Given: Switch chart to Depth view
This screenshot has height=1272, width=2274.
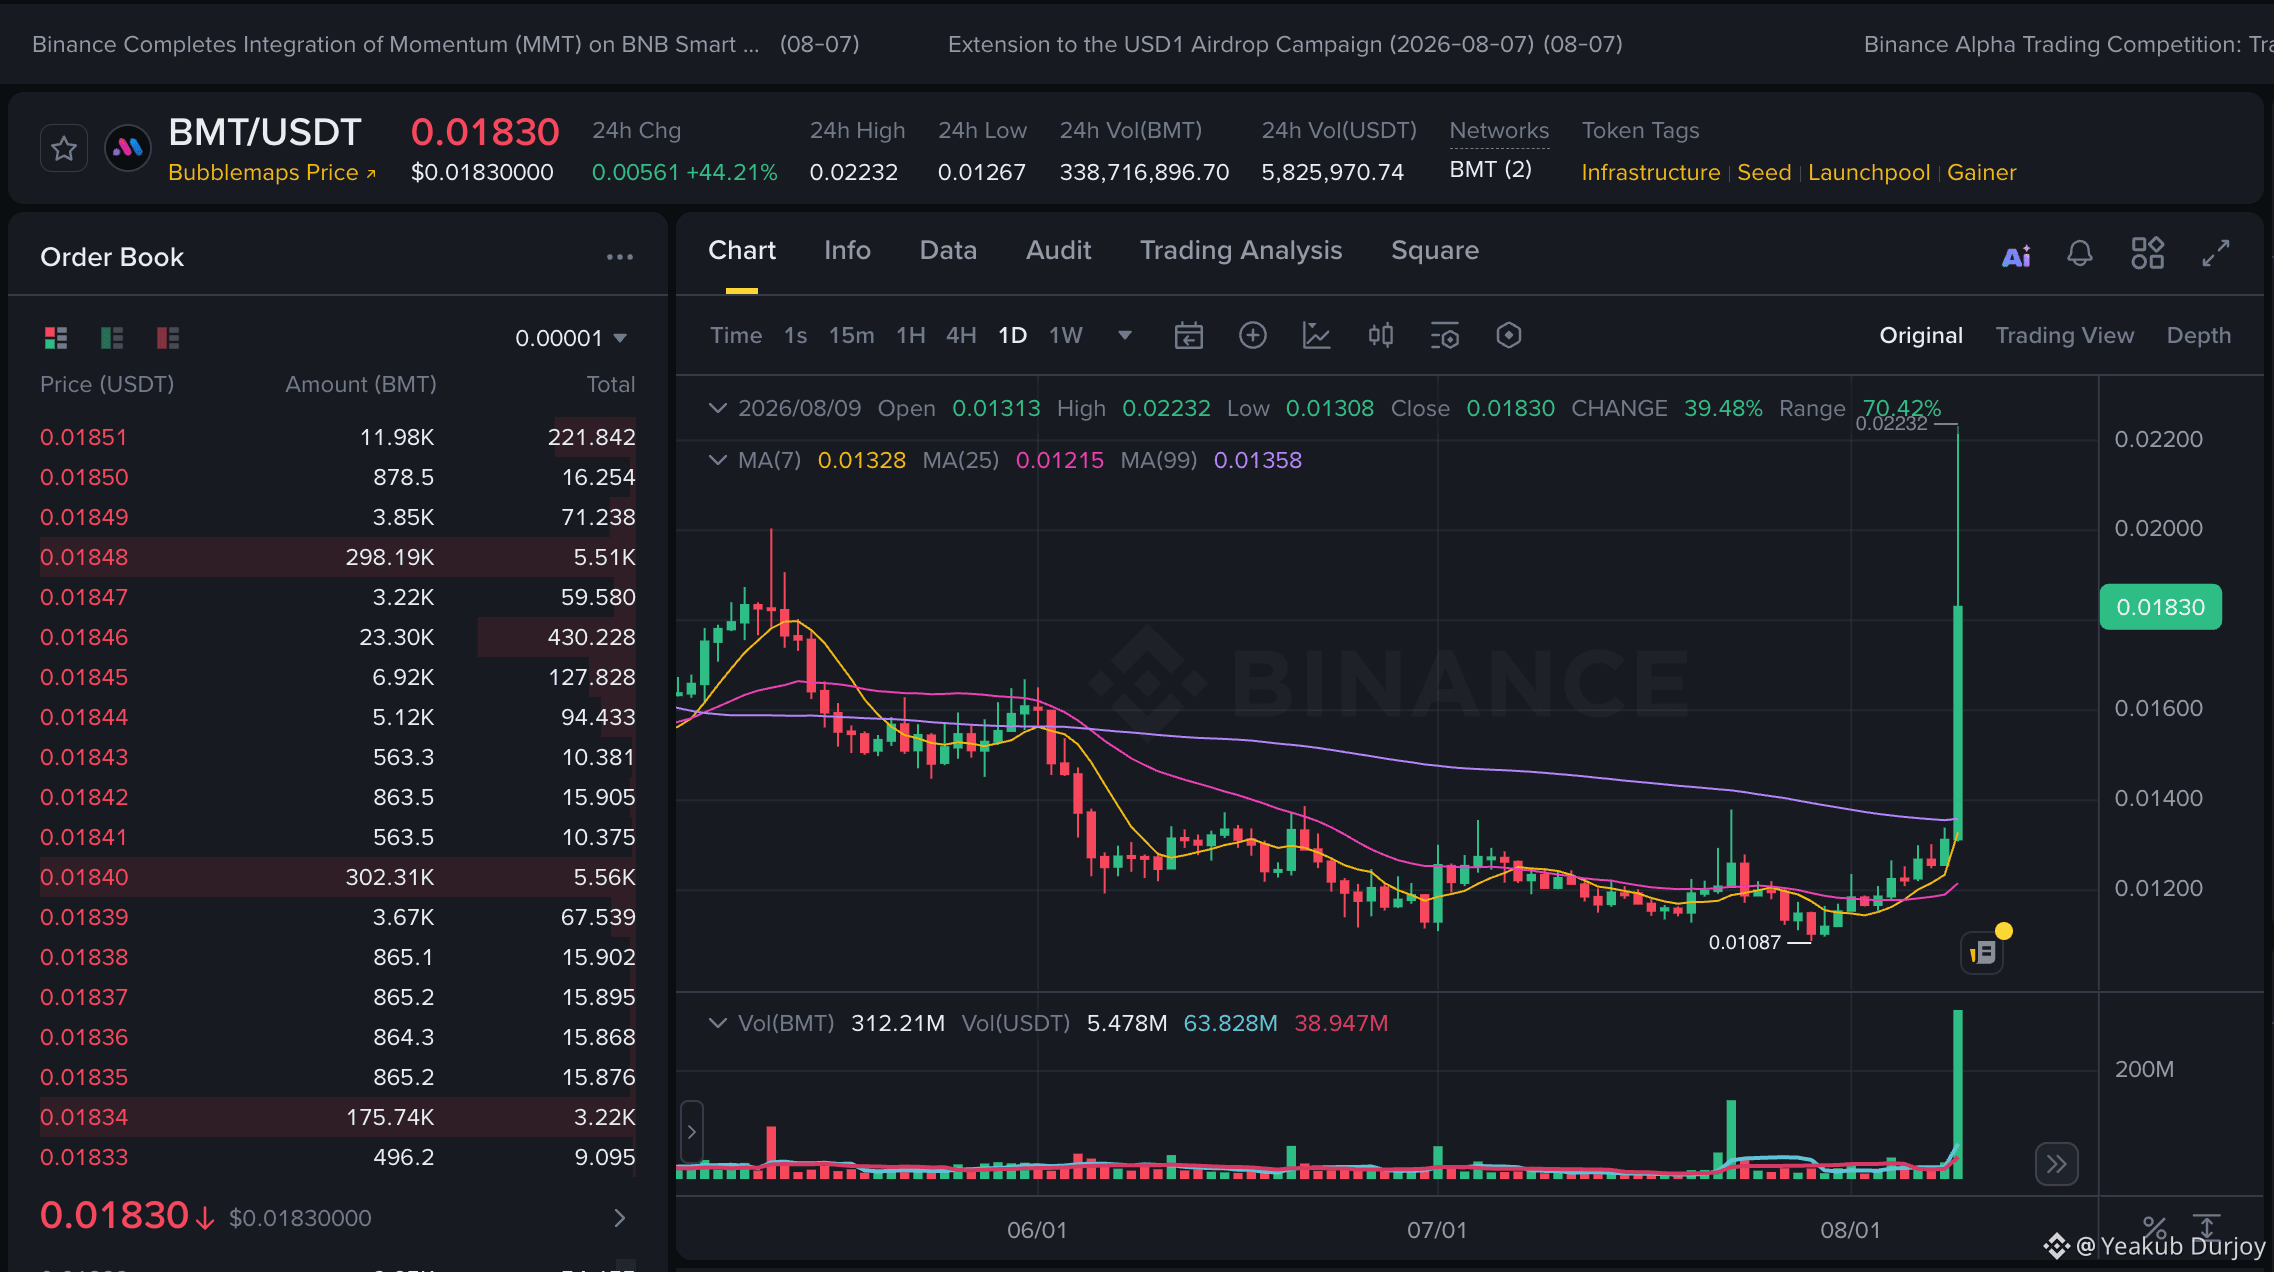Looking at the screenshot, I should click(x=2199, y=336).
